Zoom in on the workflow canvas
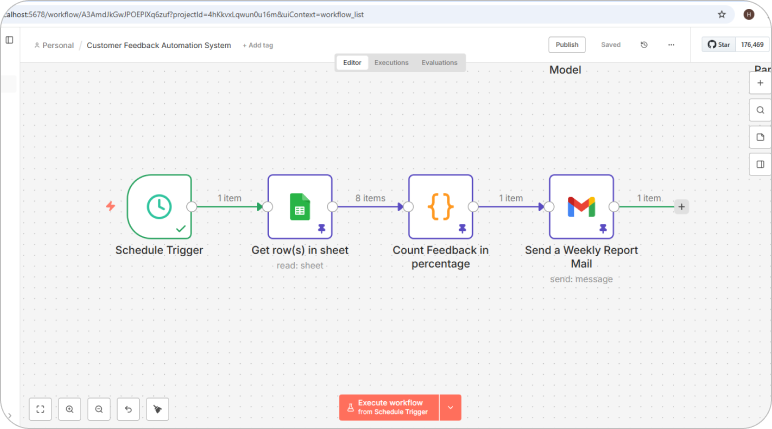The height and width of the screenshot is (429, 772). [x=70, y=408]
